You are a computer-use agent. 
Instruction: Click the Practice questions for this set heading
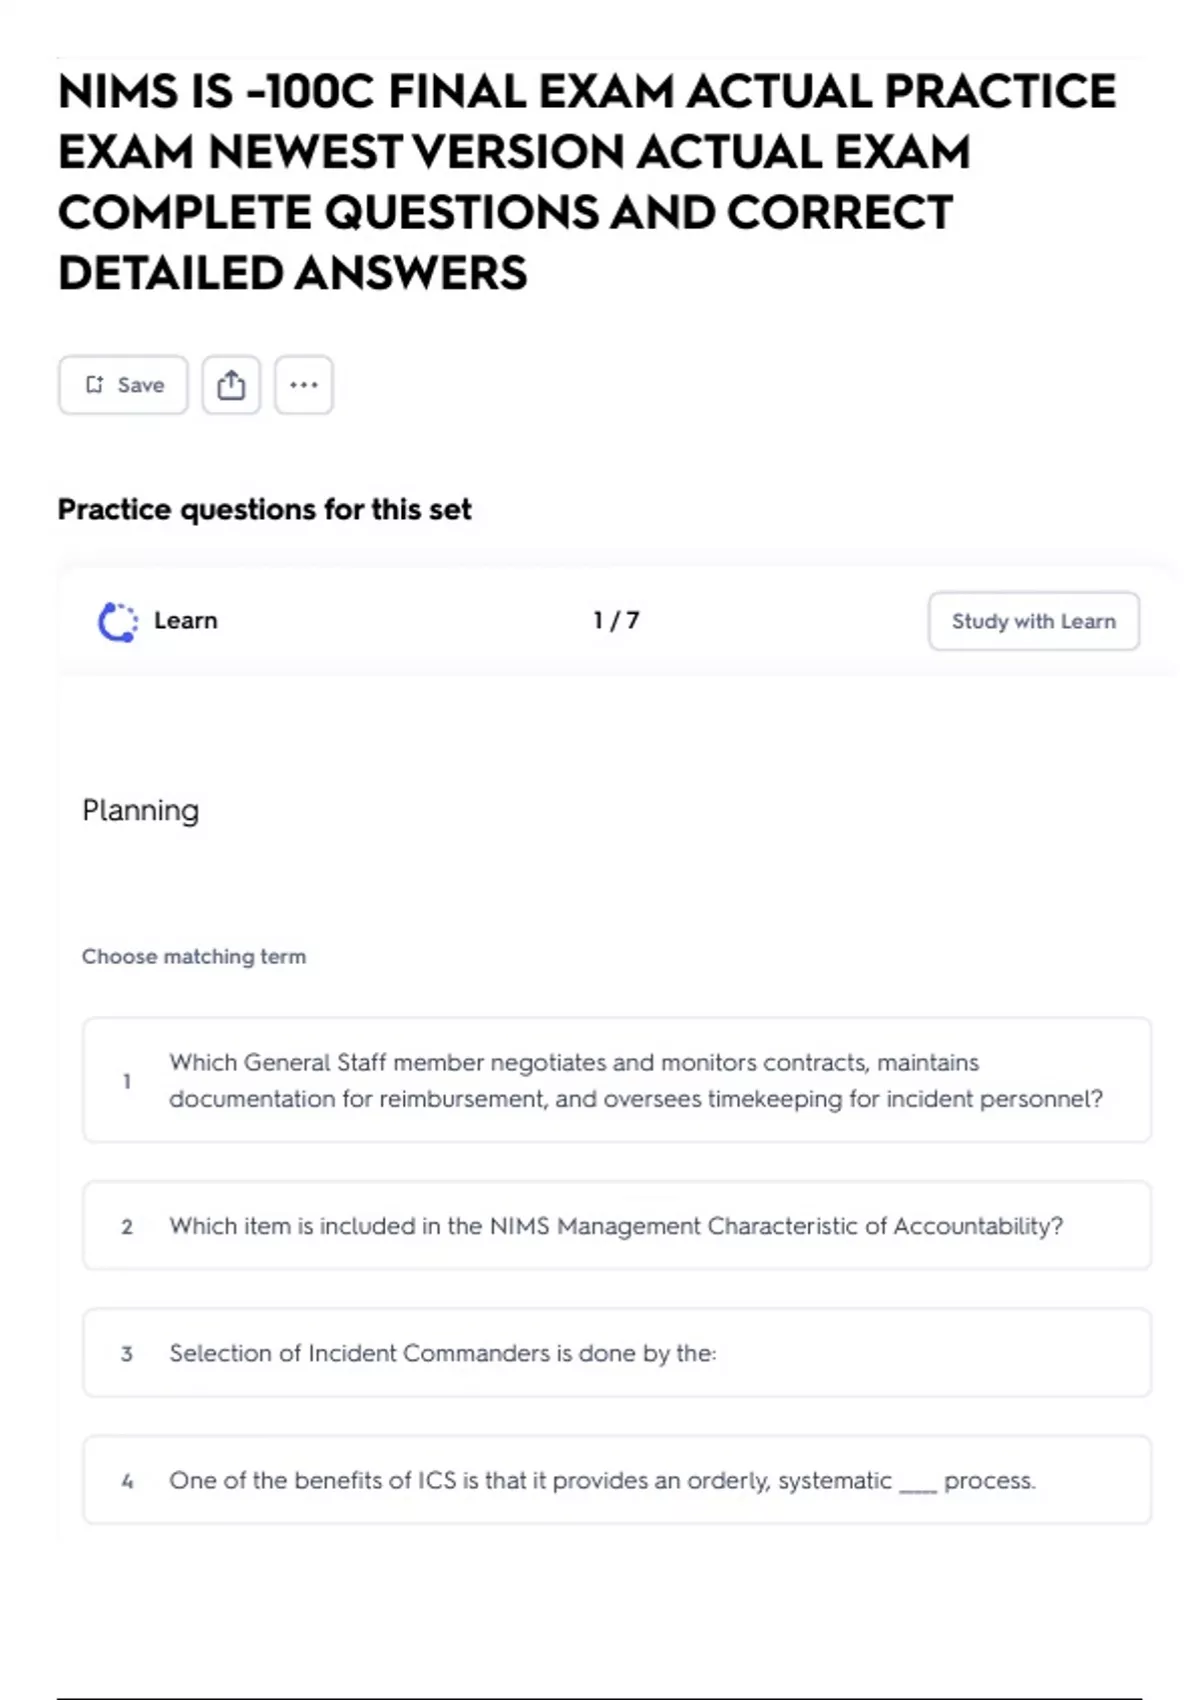(x=264, y=510)
